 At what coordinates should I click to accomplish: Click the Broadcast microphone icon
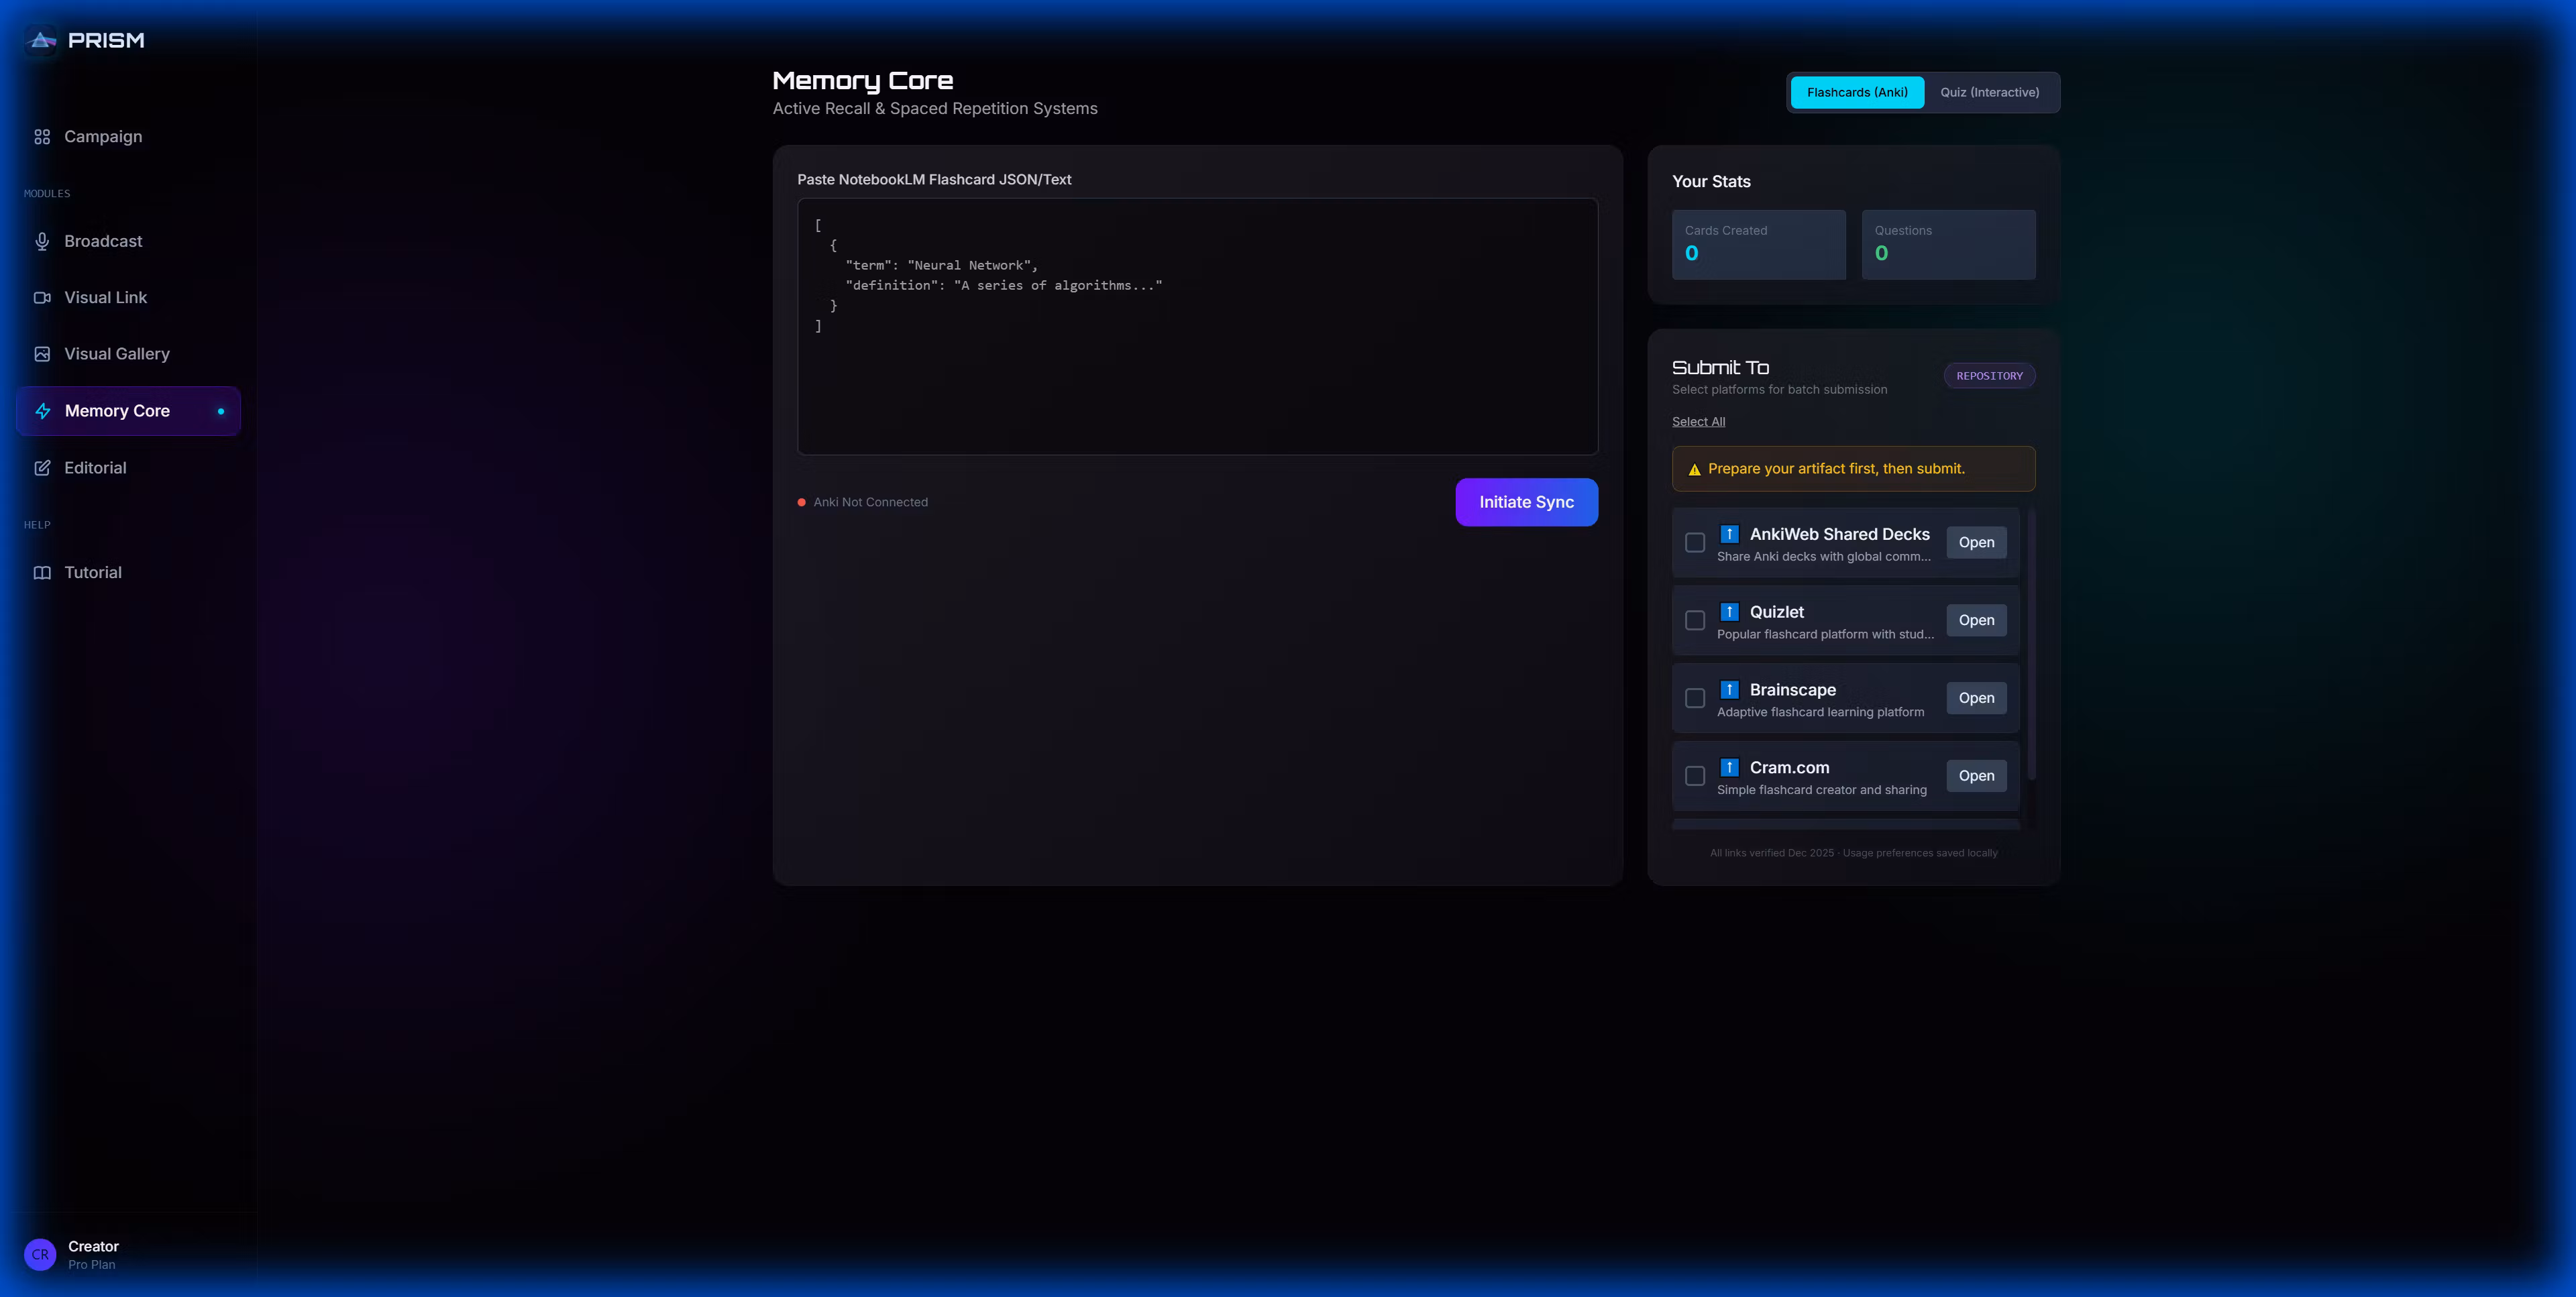42,241
